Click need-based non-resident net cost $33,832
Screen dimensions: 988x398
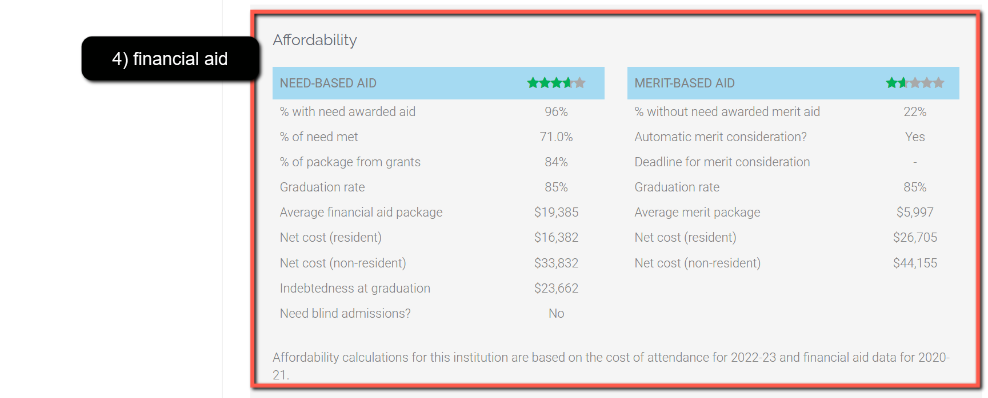(556, 263)
